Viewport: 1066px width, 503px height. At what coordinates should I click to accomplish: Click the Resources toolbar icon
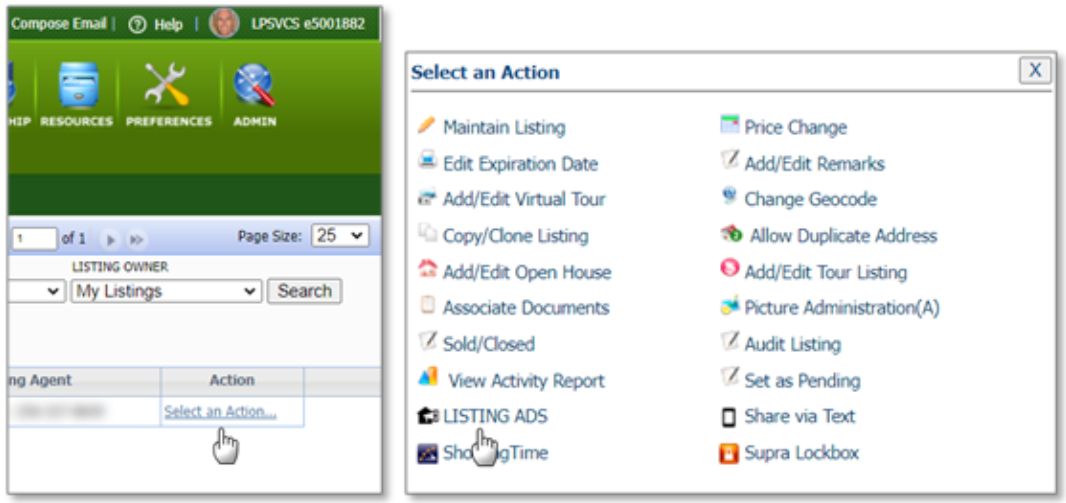point(76,88)
